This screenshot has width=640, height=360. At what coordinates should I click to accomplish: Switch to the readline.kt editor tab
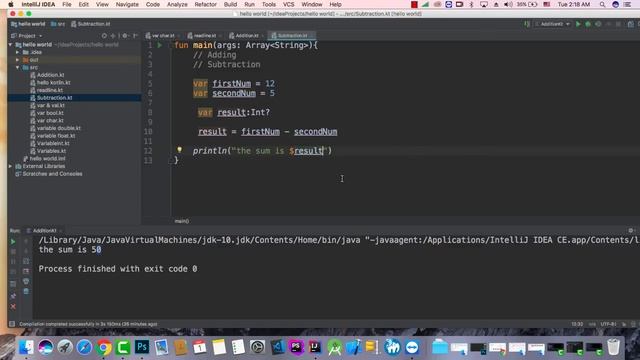[x=204, y=36]
